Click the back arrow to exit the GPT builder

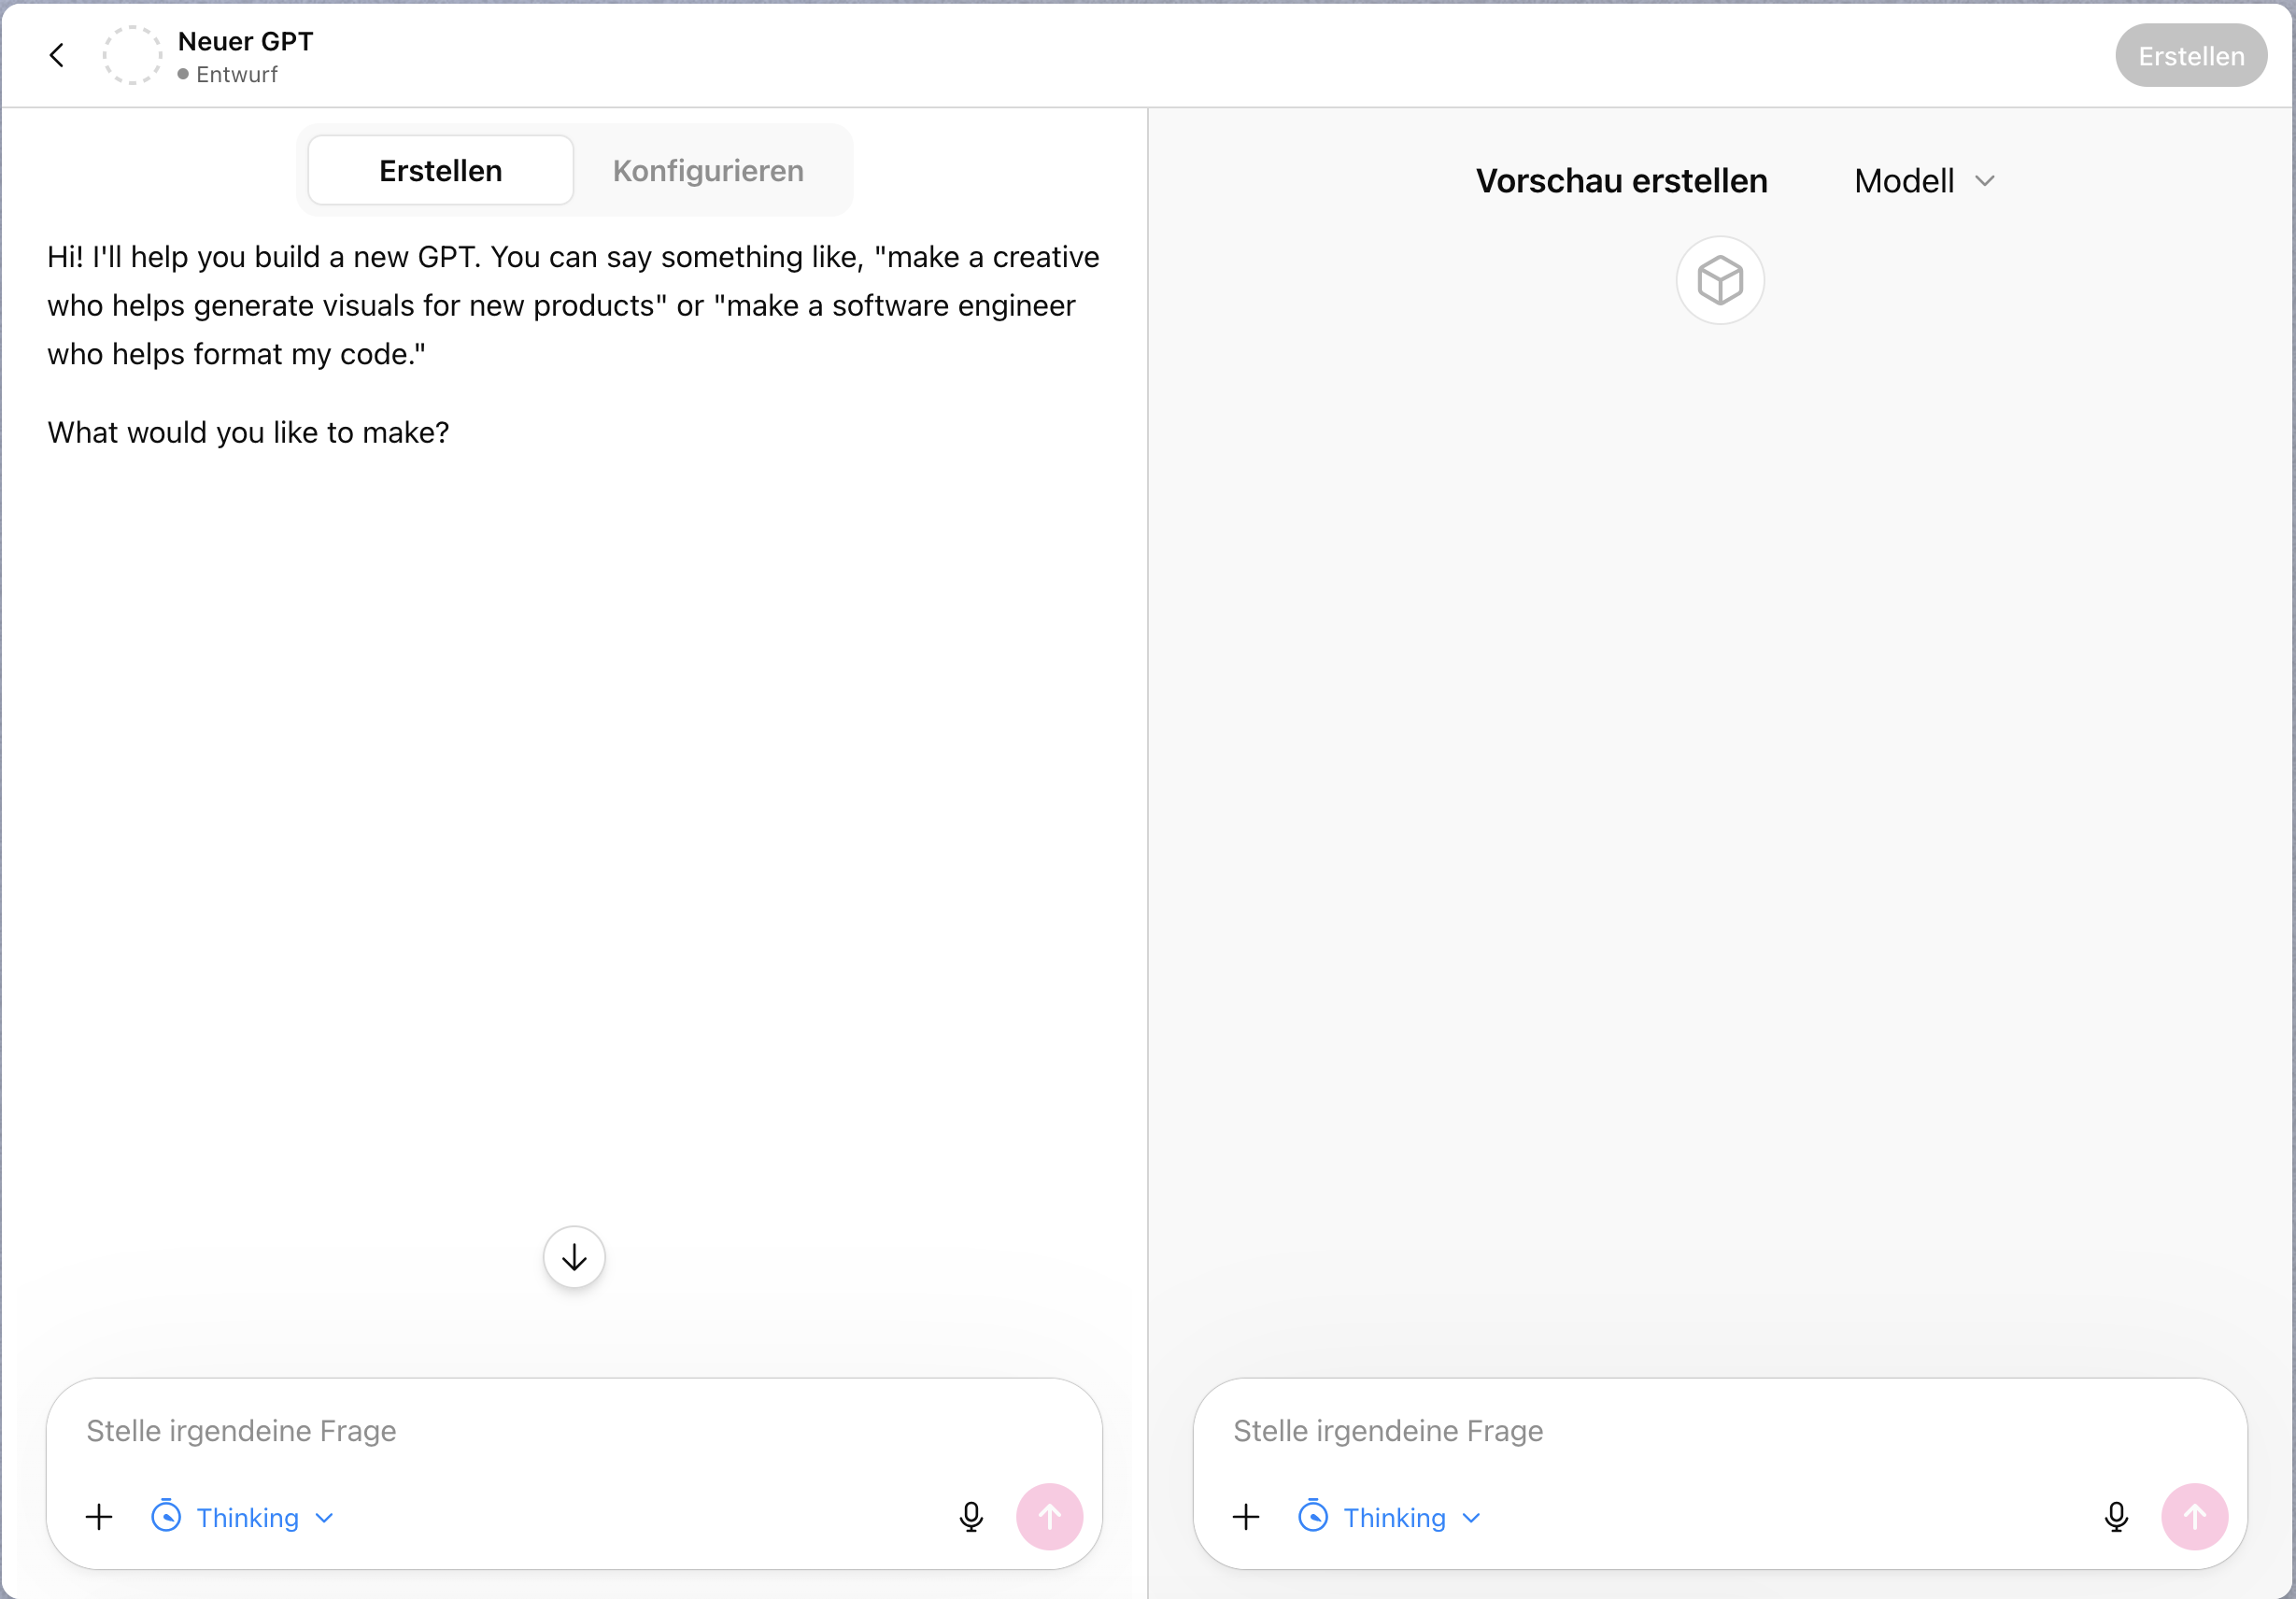tap(57, 55)
